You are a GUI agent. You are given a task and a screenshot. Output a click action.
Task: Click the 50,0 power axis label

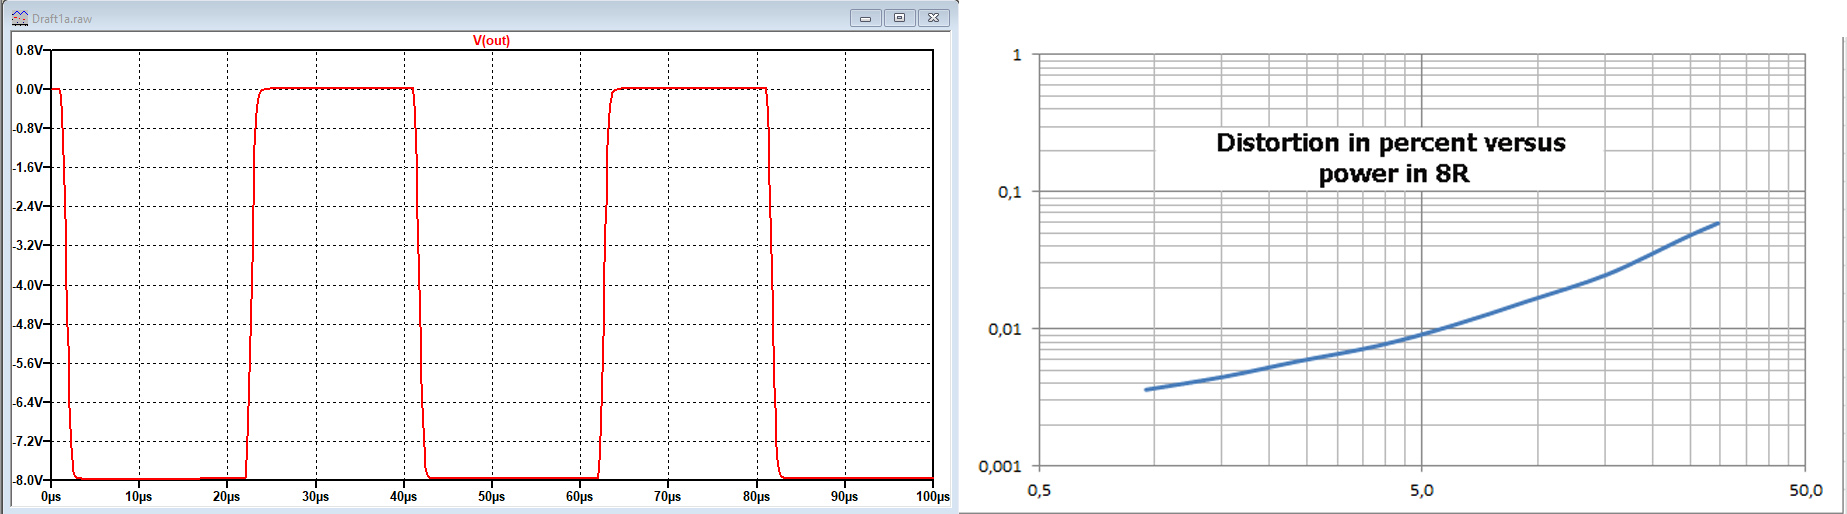(x=1806, y=490)
